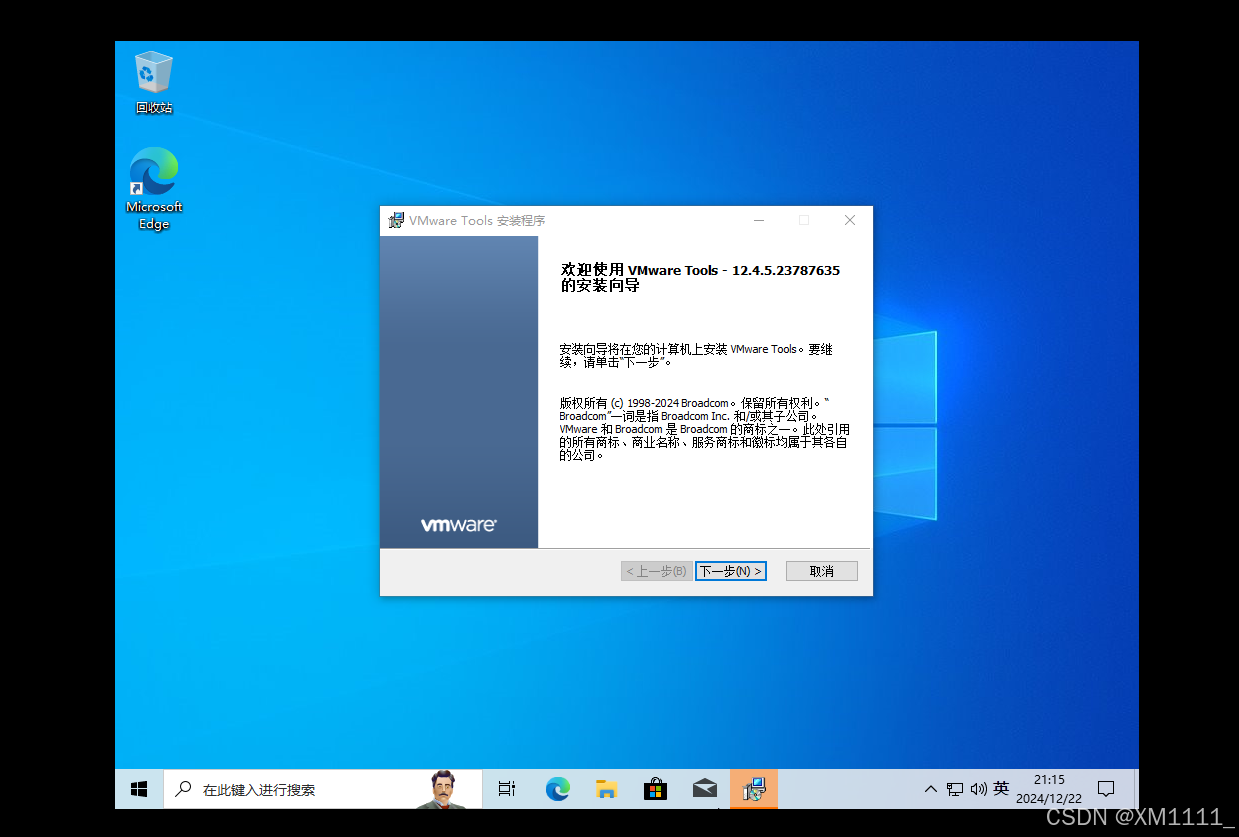1239x837 pixels.
Task: Click the taskbar search box
Action: click(x=322, y=789)
